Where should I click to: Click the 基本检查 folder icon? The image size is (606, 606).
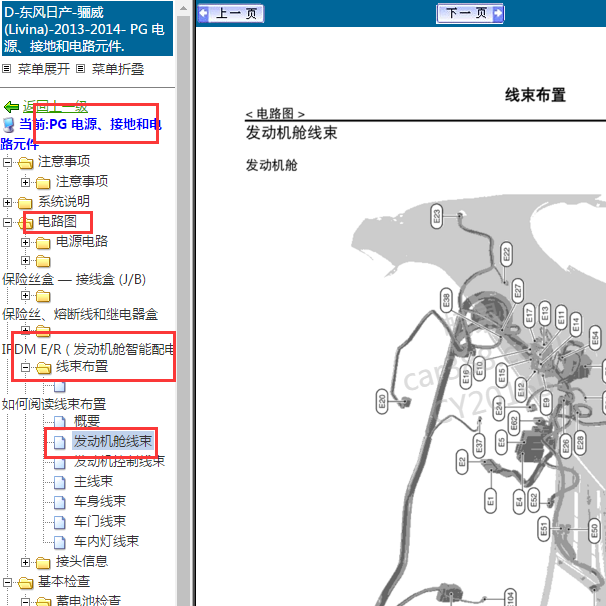(25, 583)
